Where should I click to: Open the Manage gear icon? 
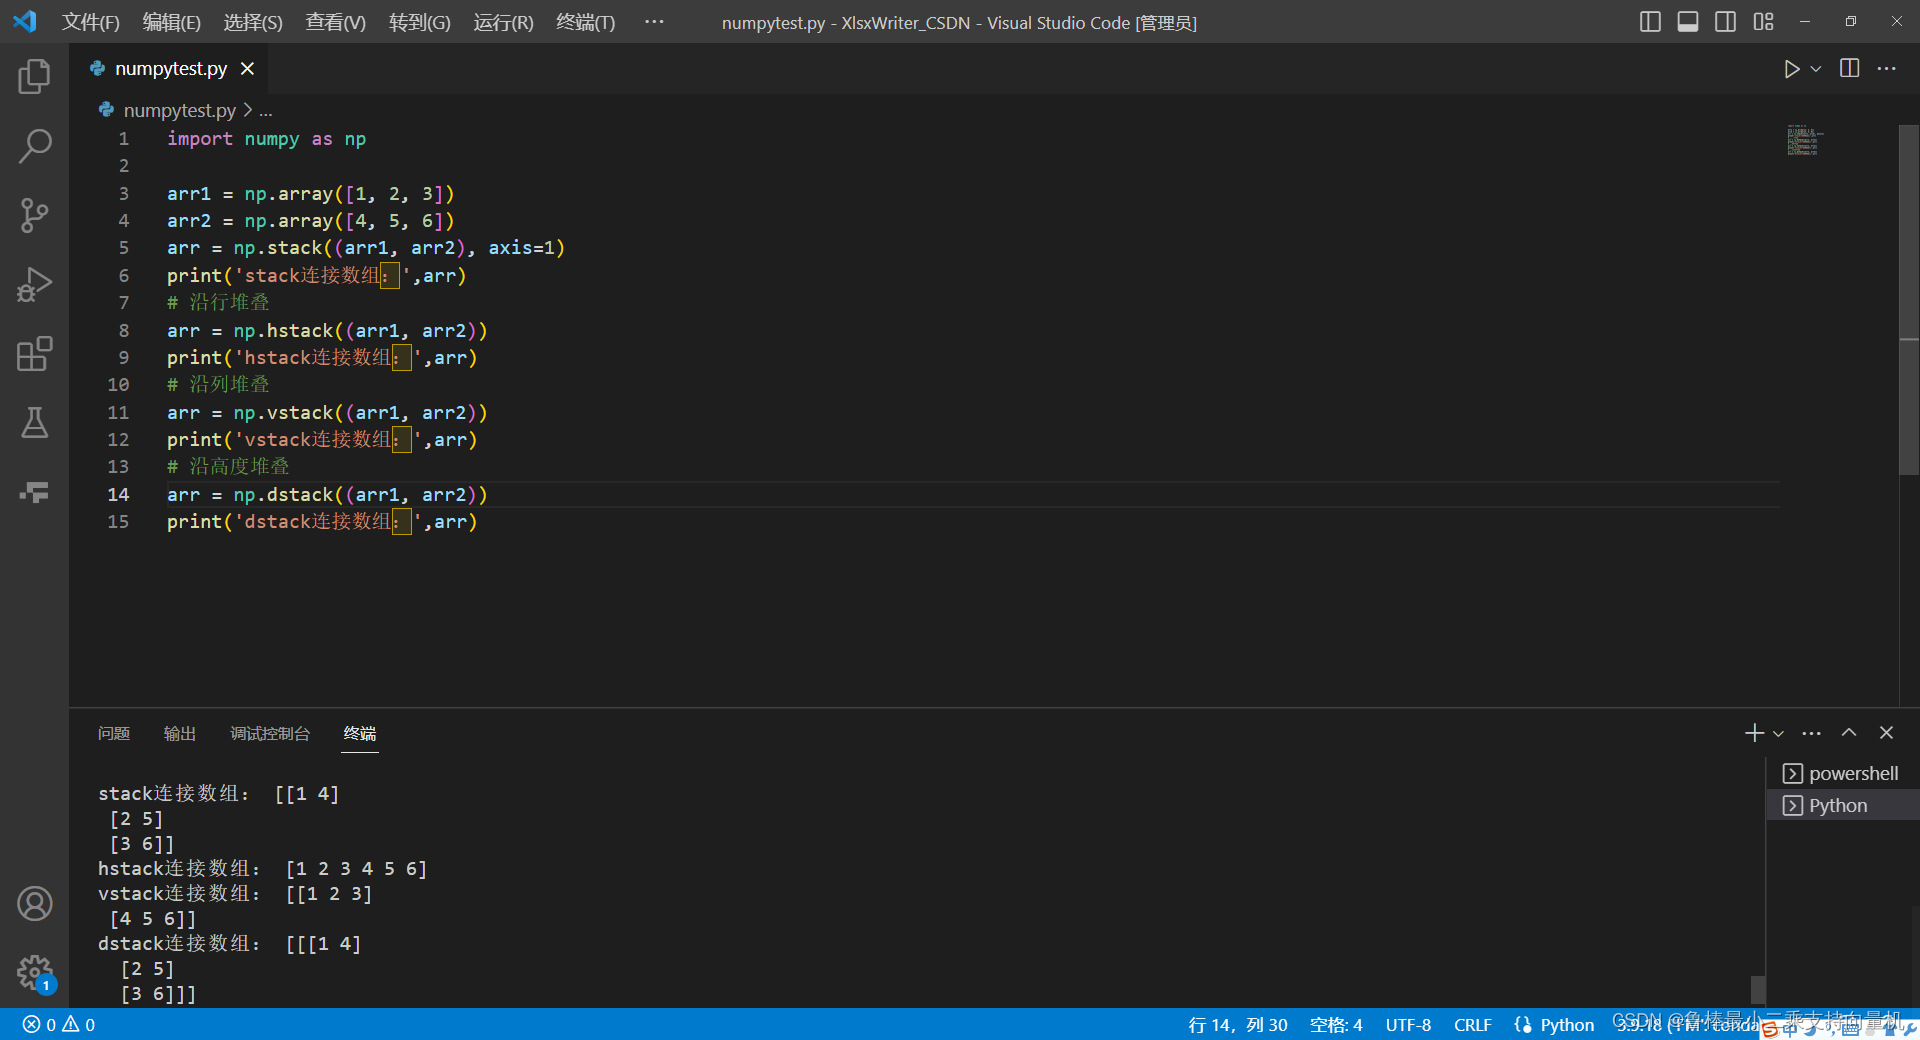34,972
